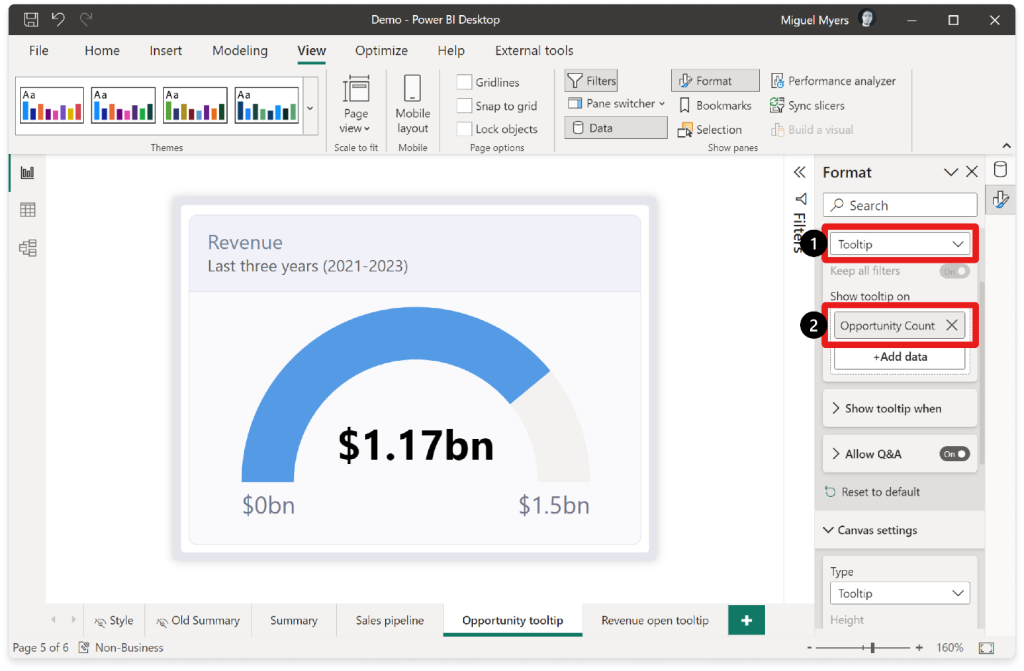Screen dimensions: 1024x671
Task: Open the File menu
Action: point(39,50)
